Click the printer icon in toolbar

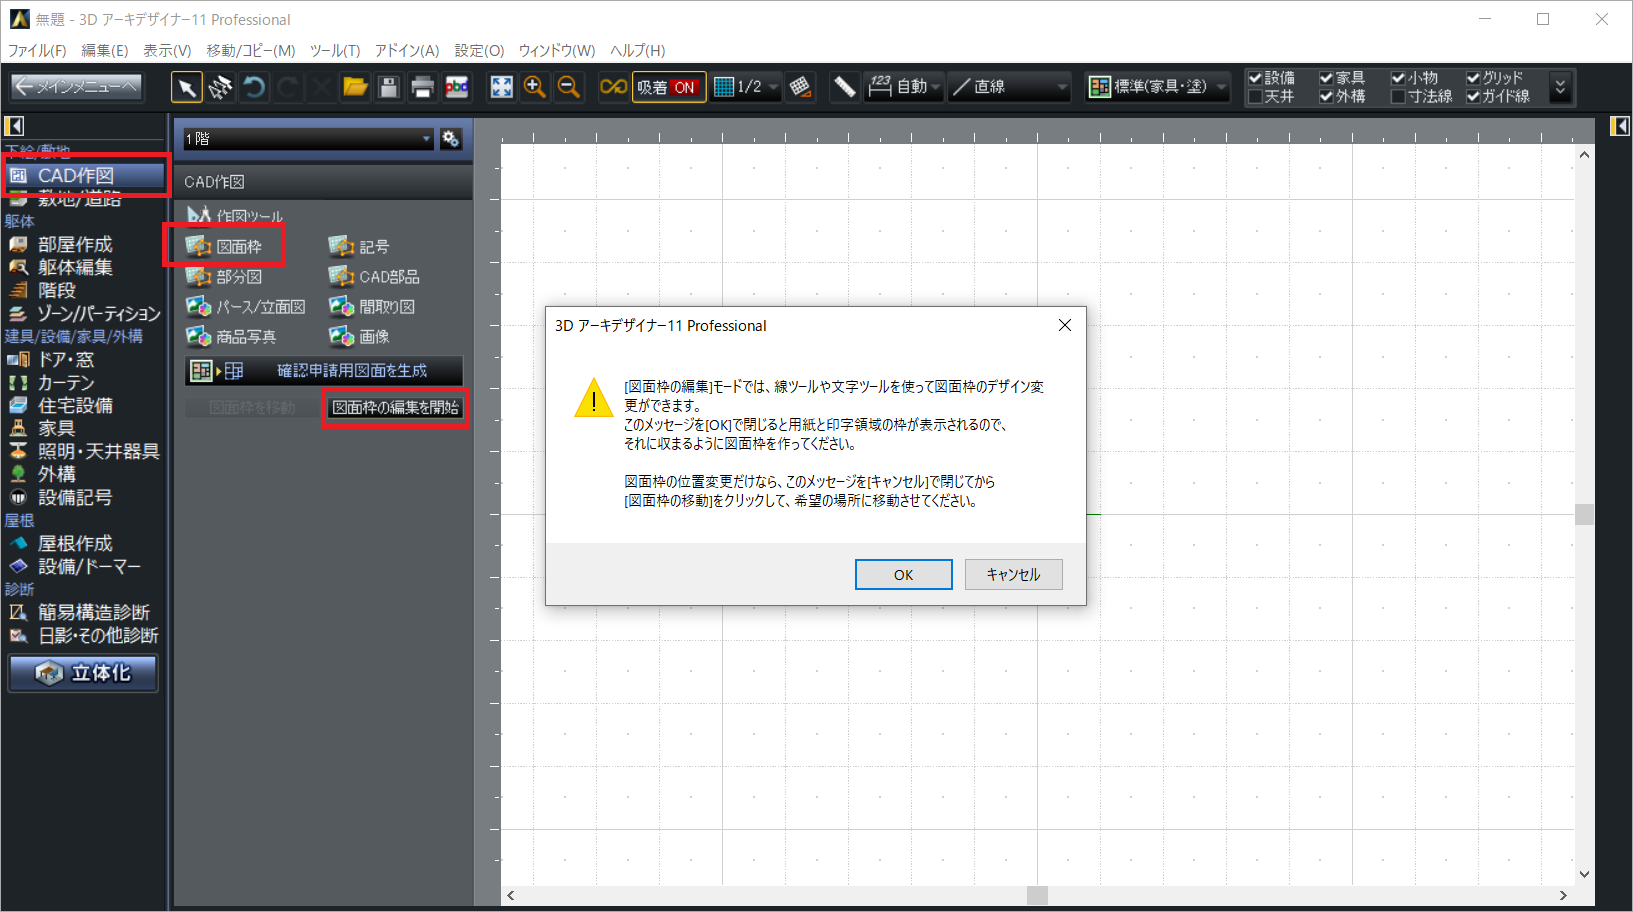pos(423,88)
